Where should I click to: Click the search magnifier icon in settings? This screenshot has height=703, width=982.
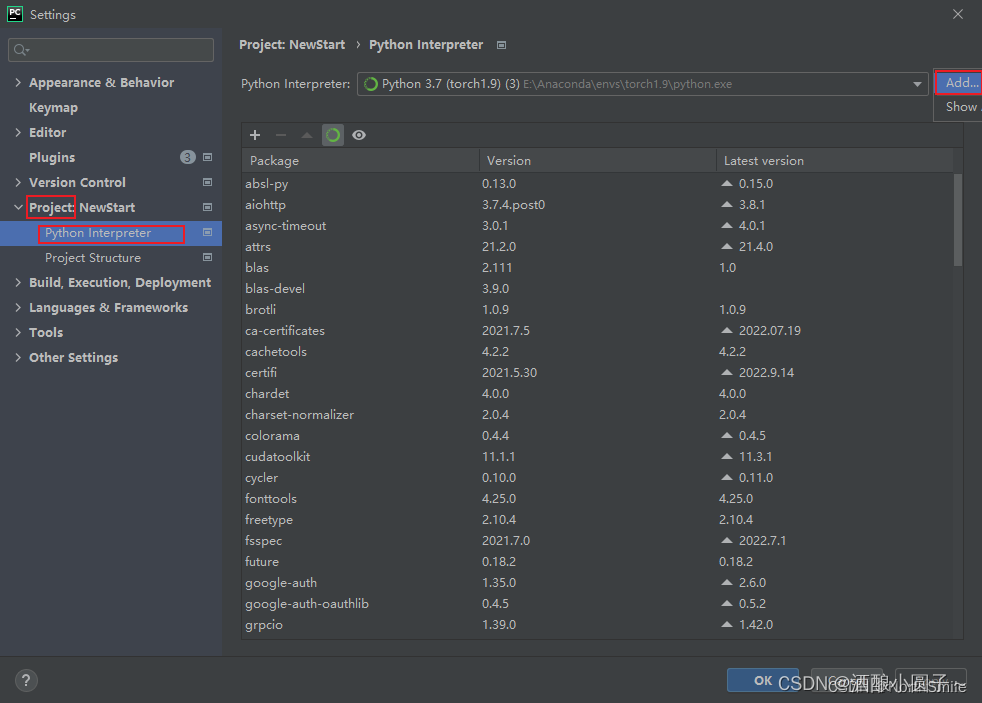pos(21,50)
